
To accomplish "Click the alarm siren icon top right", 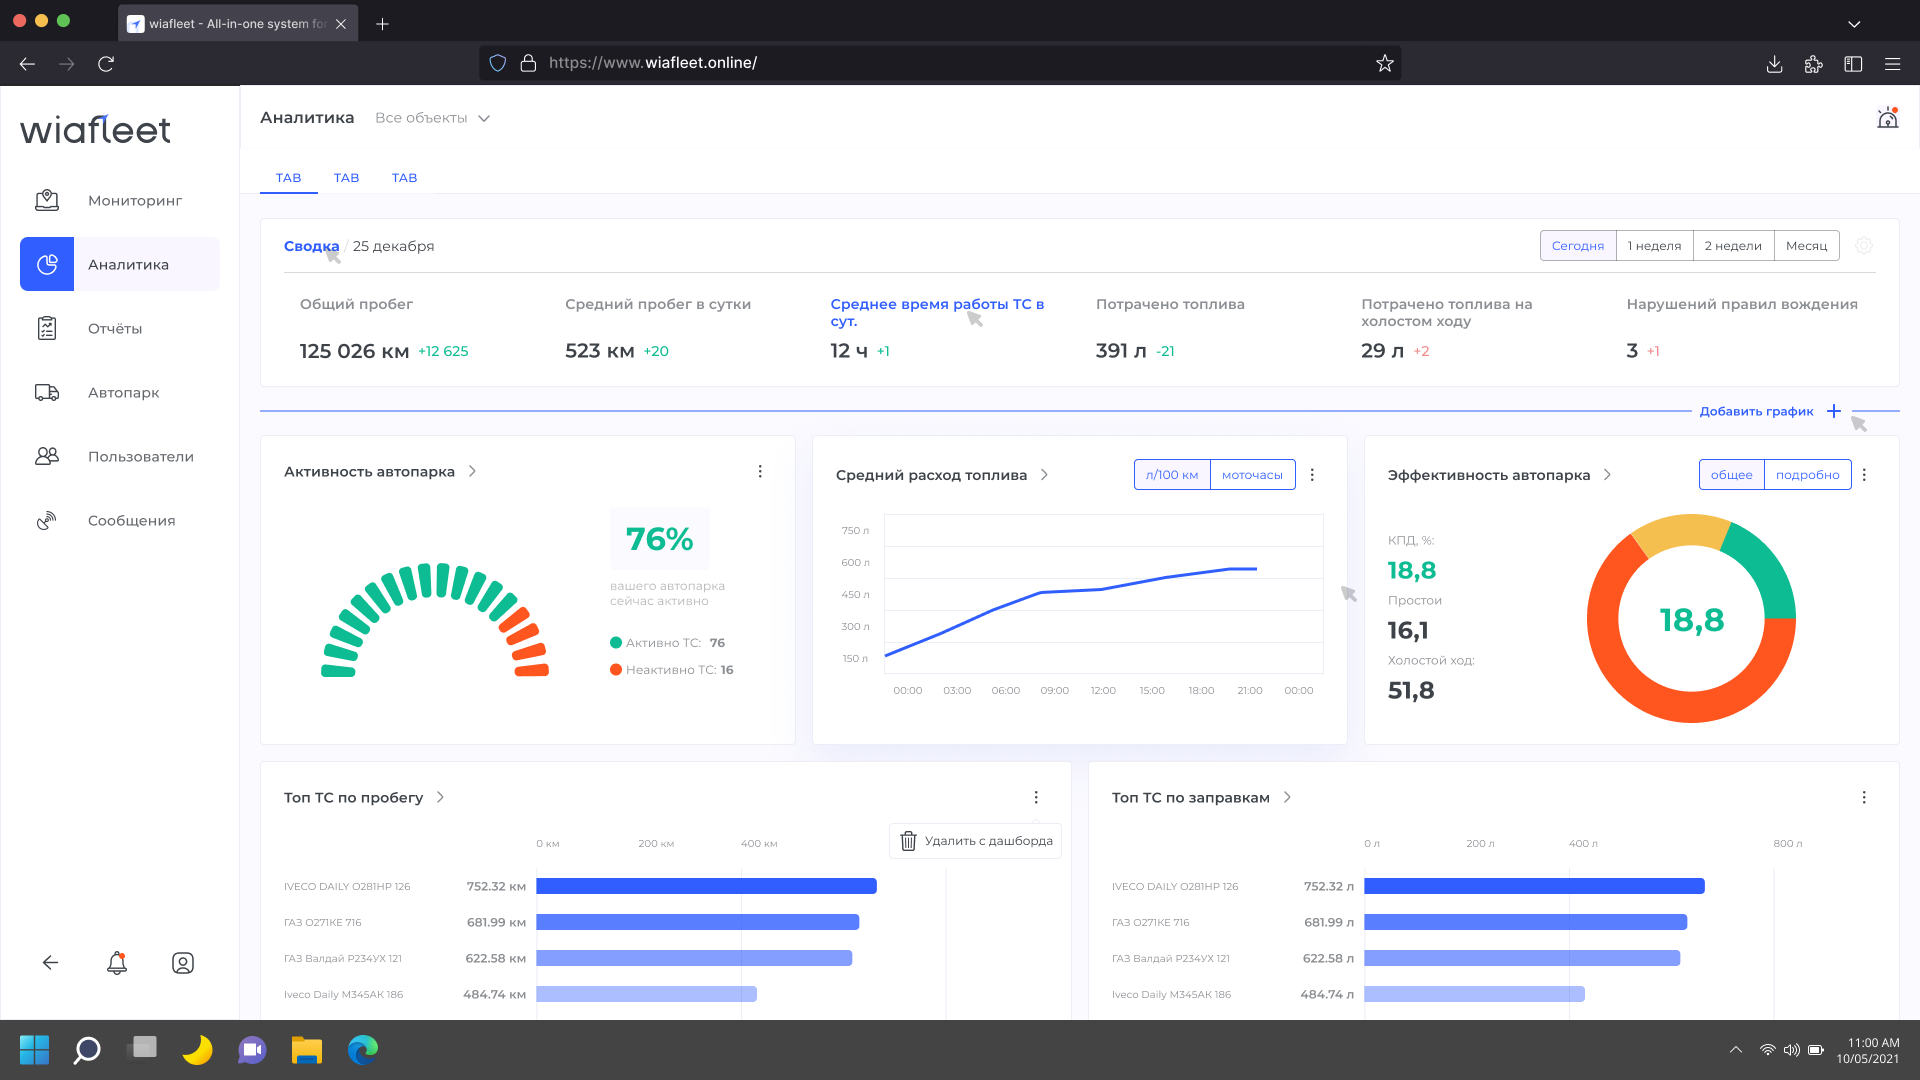I will (x=1887, y=118).
